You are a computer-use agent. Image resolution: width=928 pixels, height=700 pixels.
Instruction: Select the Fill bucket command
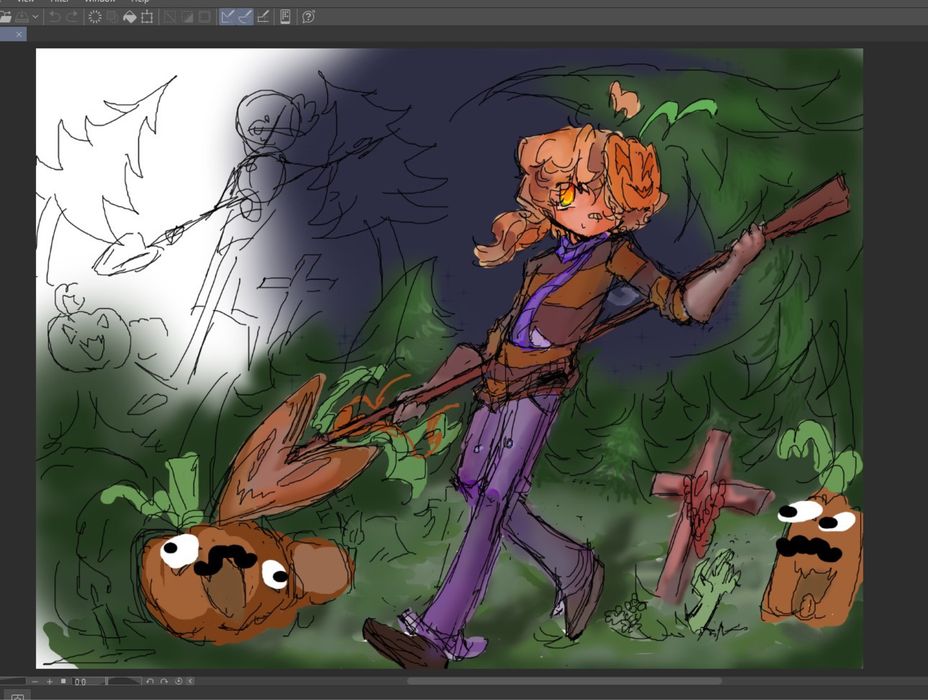click(x=129, y=17)
